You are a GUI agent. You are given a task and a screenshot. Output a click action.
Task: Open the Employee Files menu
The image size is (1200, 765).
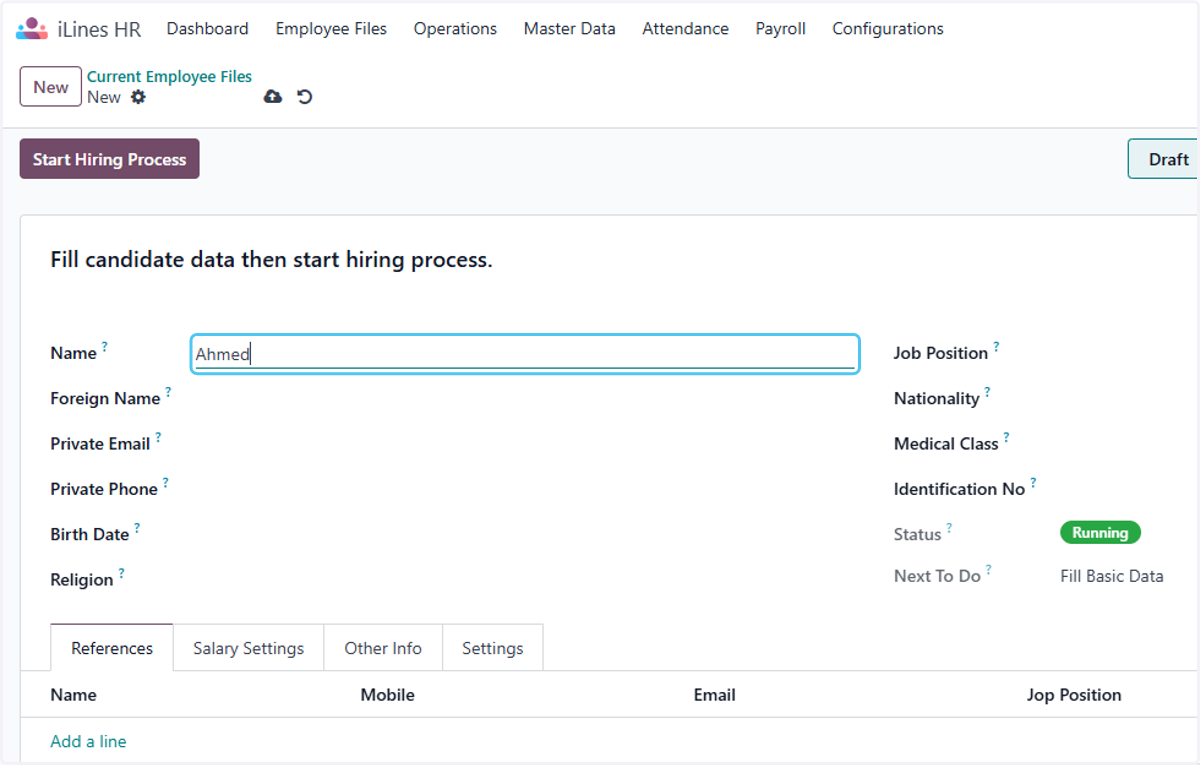[331, 29]
